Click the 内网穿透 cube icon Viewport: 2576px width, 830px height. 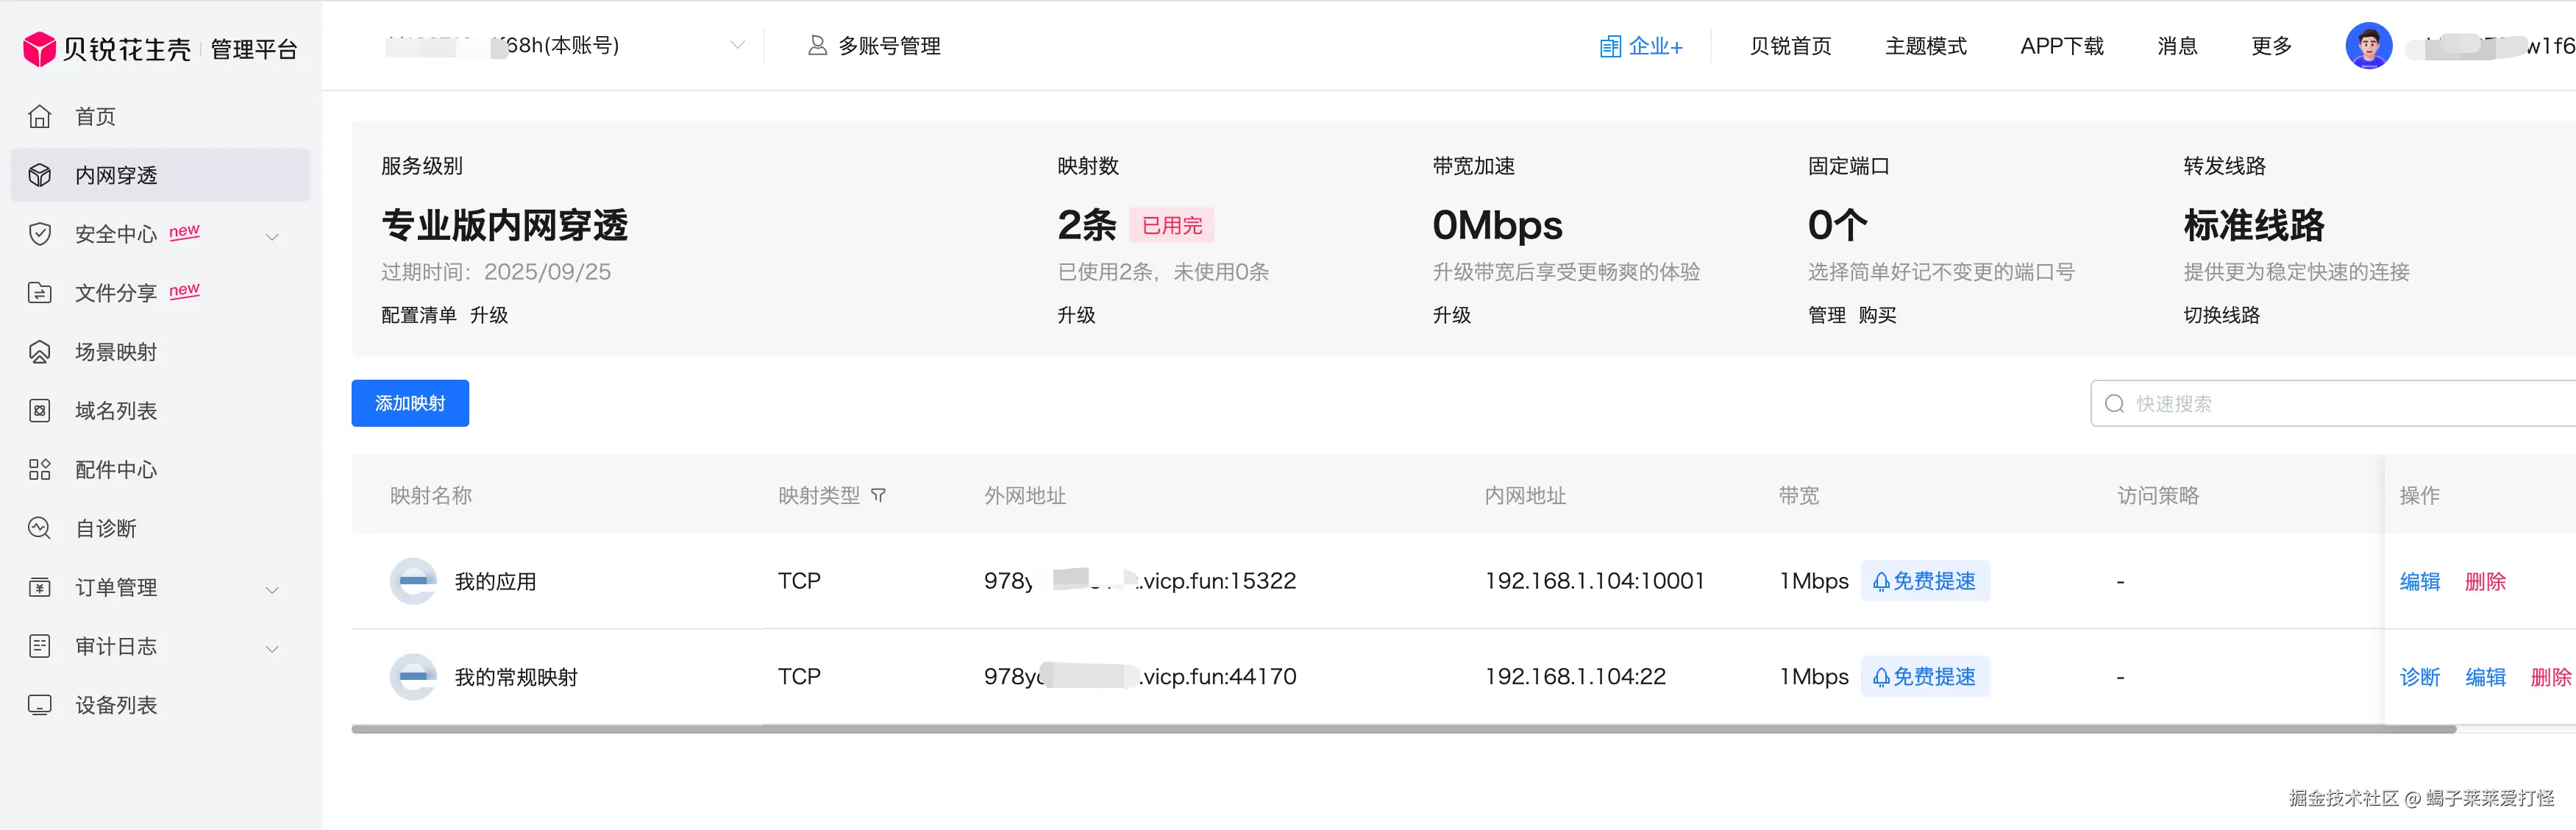(x=39, y=176)
